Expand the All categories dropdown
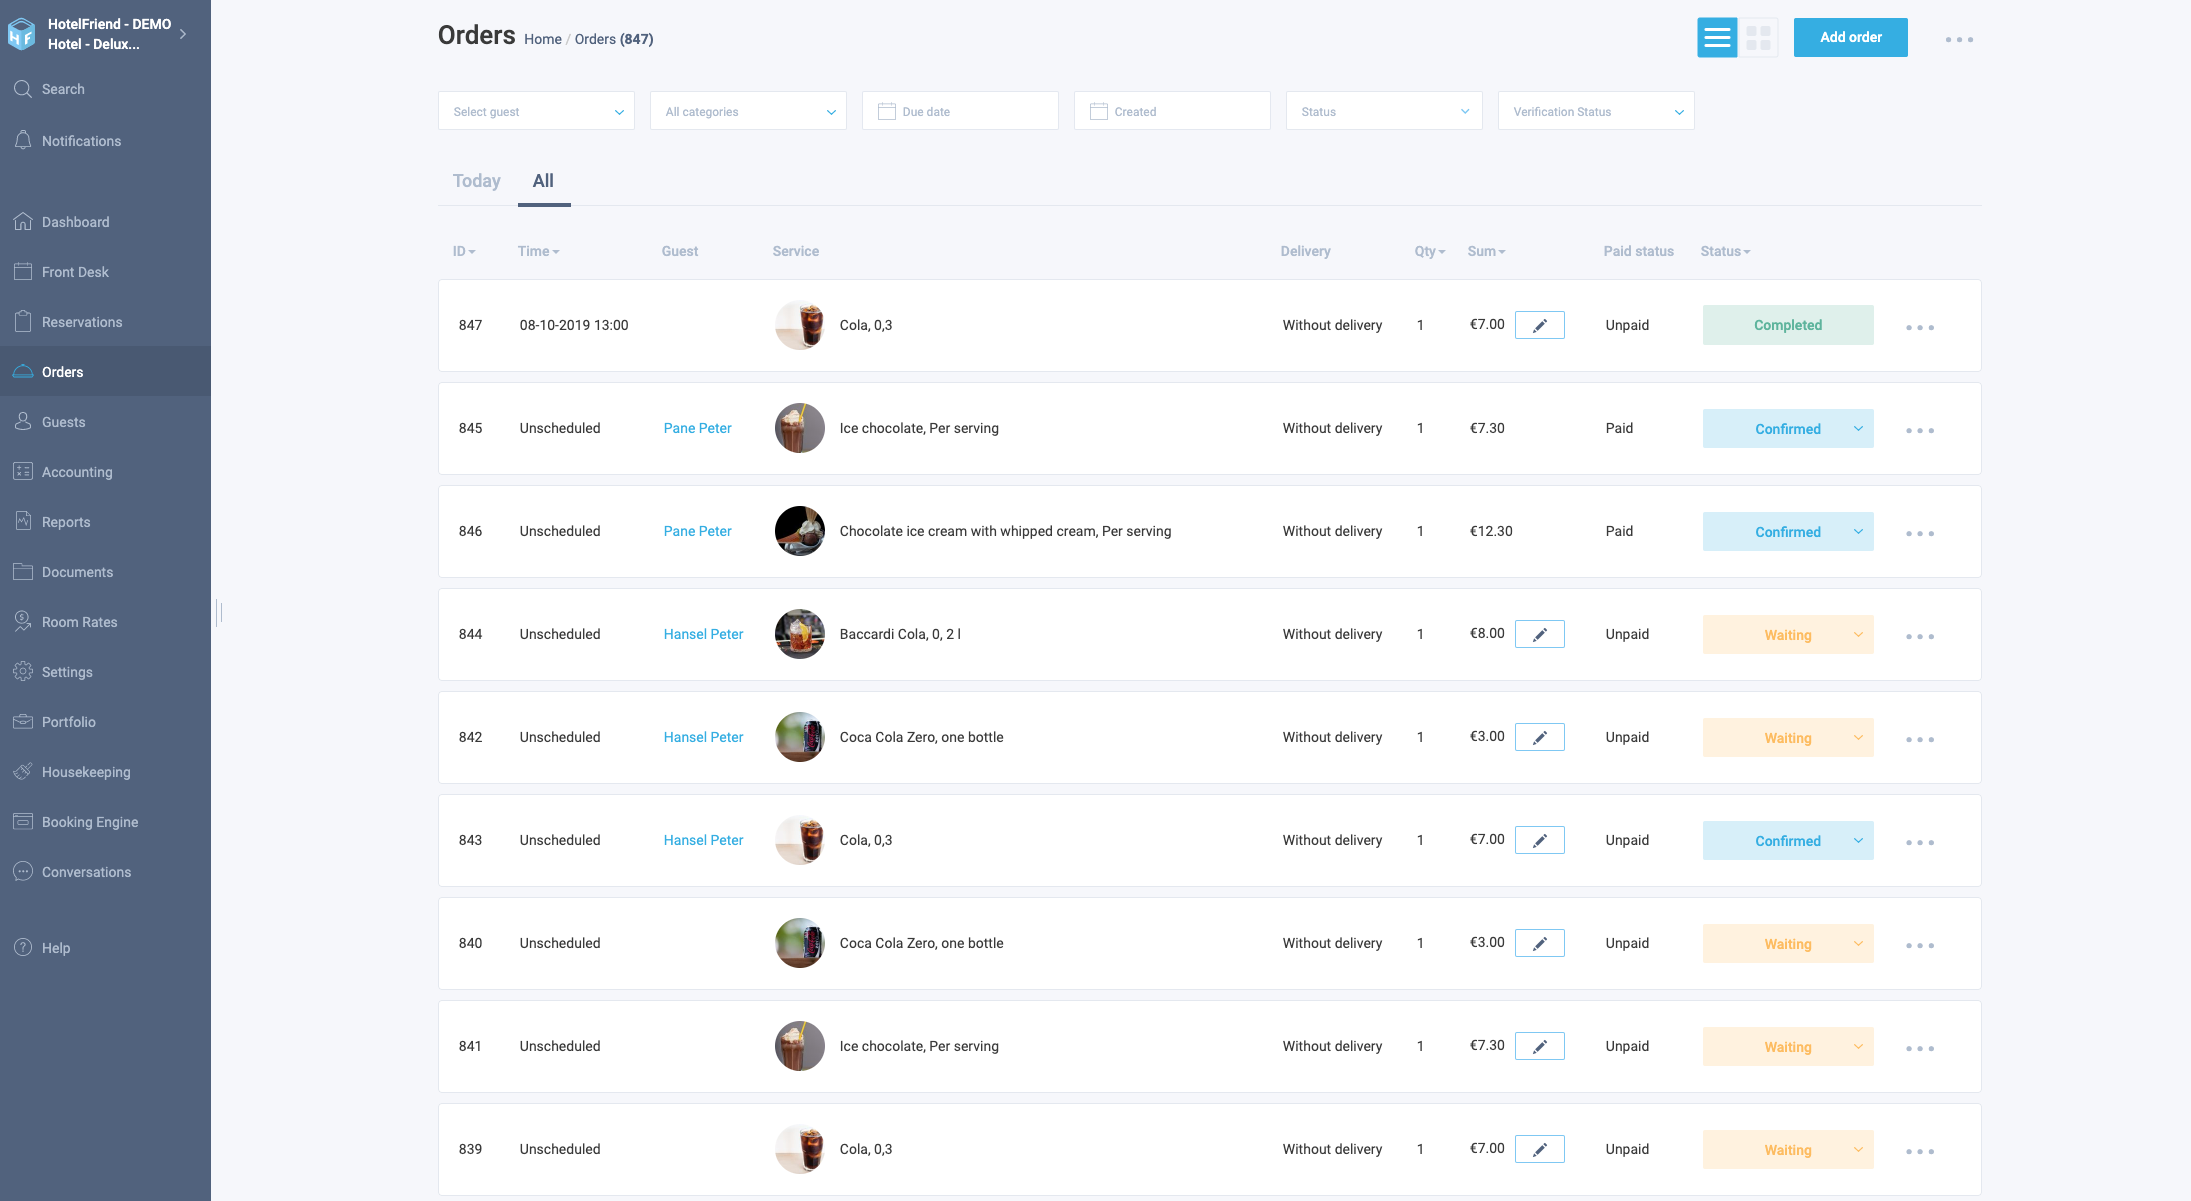 (748, 111)
